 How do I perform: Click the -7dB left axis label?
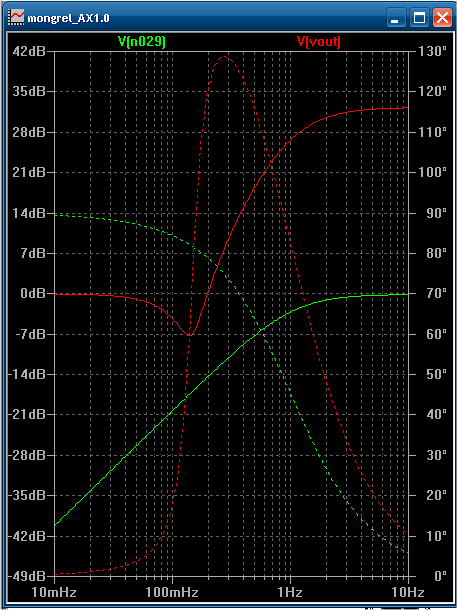(x=29, y=334)
